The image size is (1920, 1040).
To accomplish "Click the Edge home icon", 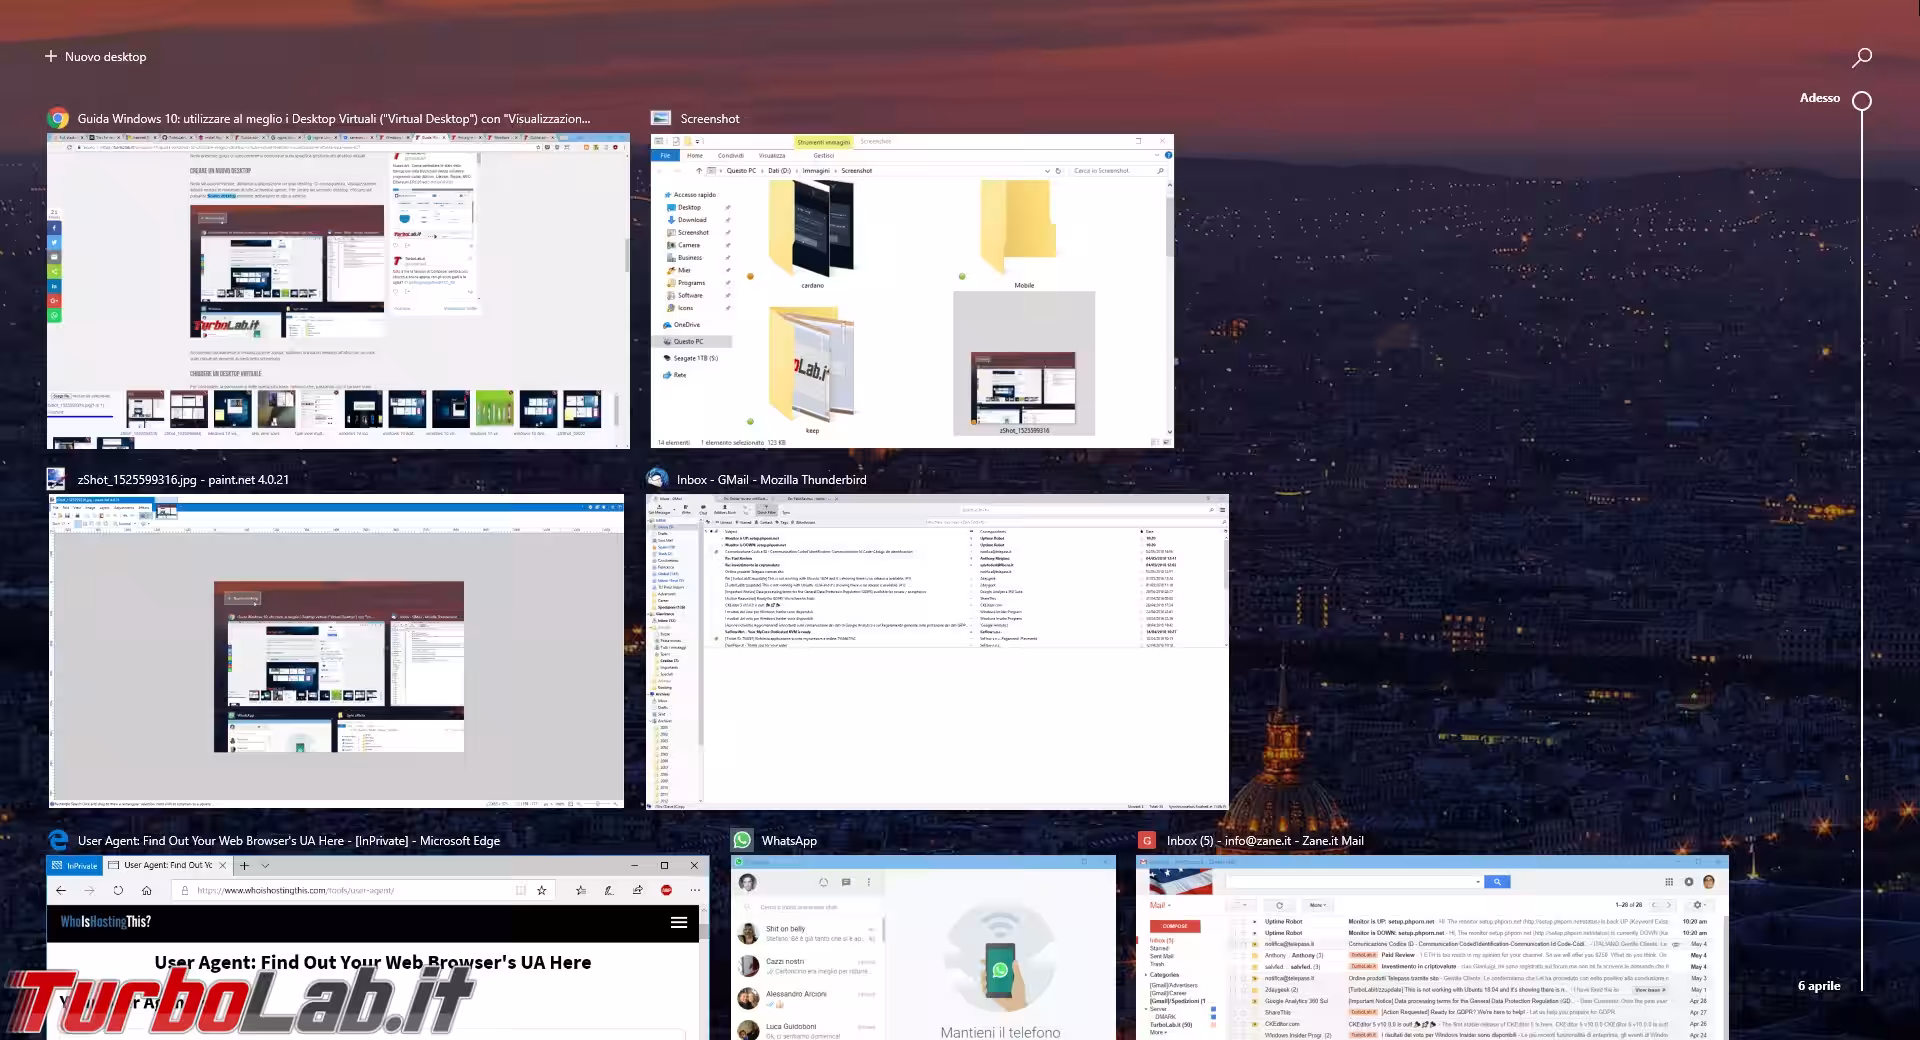I will pyautogui.click(x=147, y=890).
